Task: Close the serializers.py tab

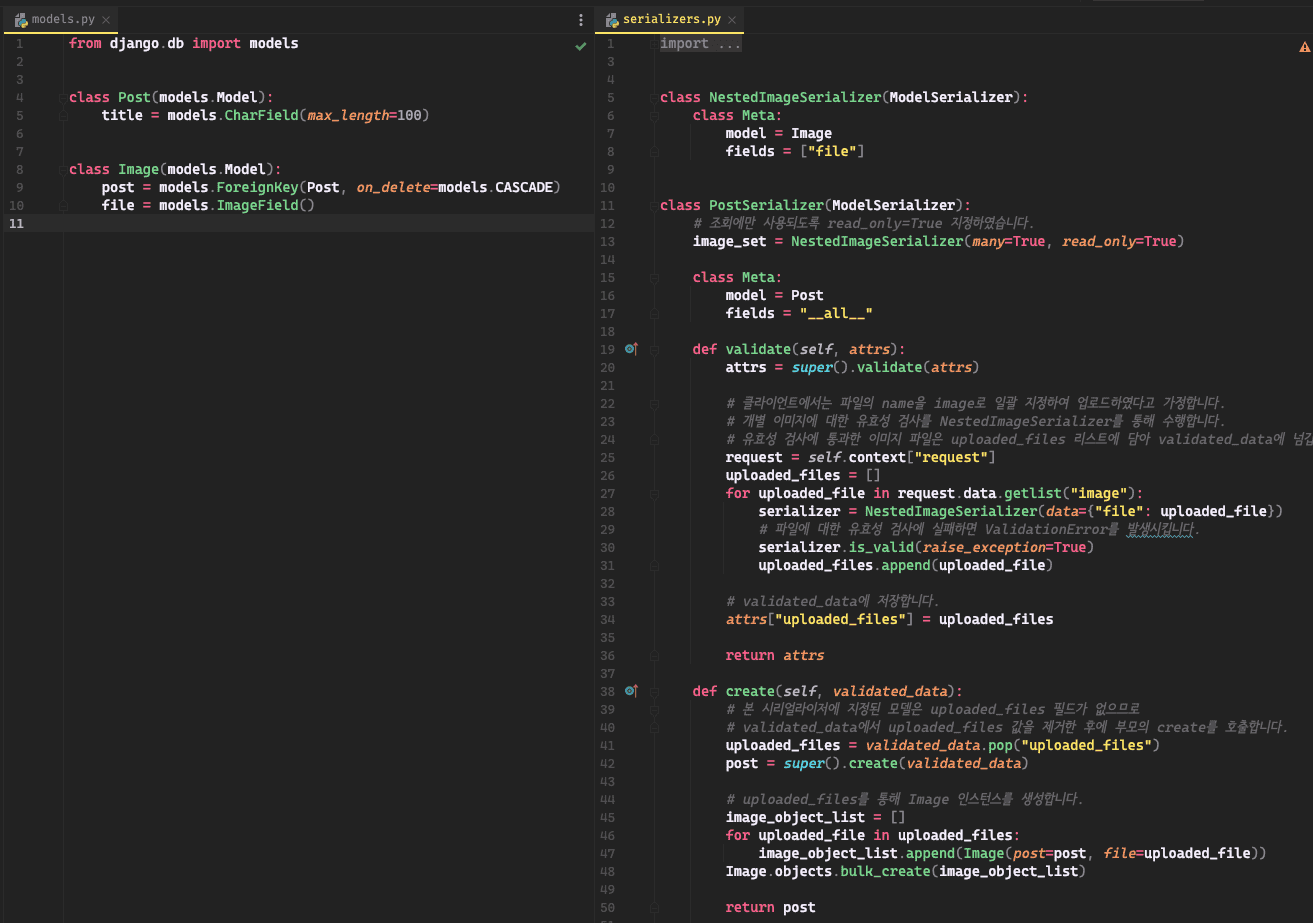Action: coord(732,20)
